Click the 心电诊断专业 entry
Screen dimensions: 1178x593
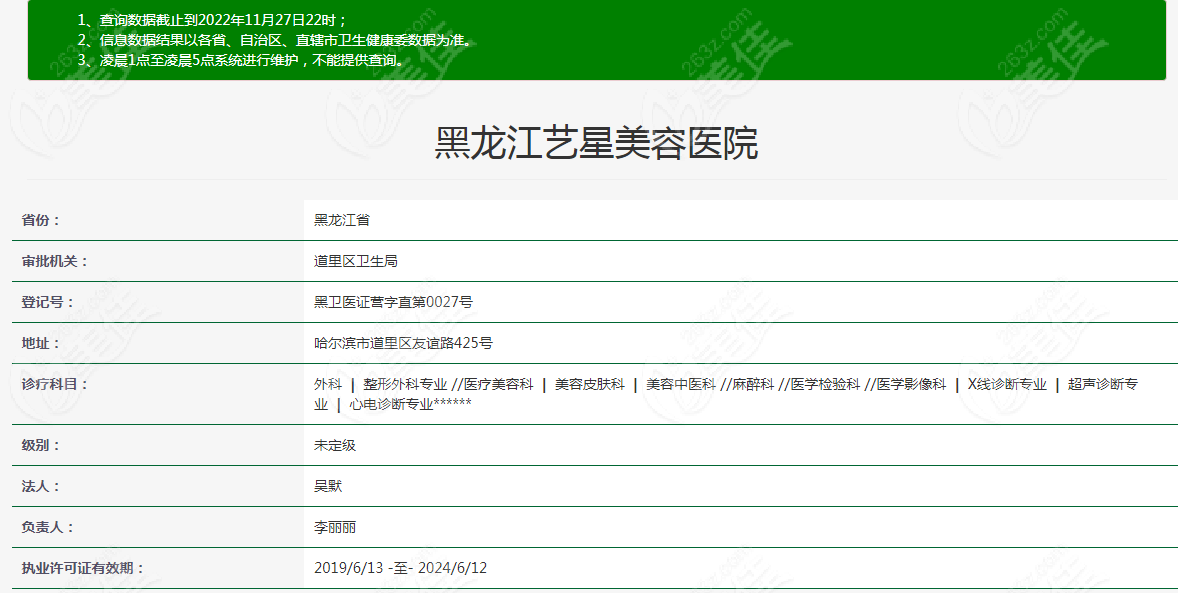391,405
